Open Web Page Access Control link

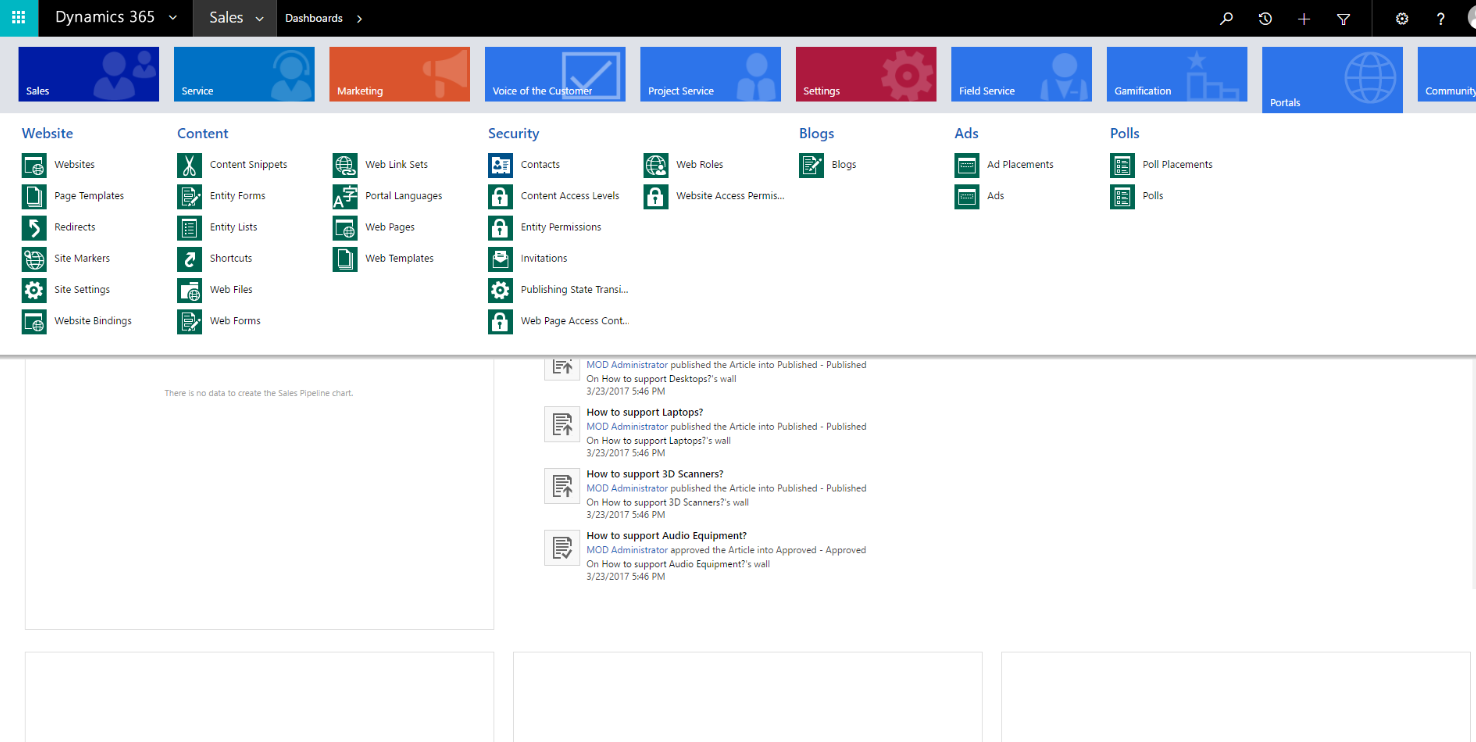[574, 321]
